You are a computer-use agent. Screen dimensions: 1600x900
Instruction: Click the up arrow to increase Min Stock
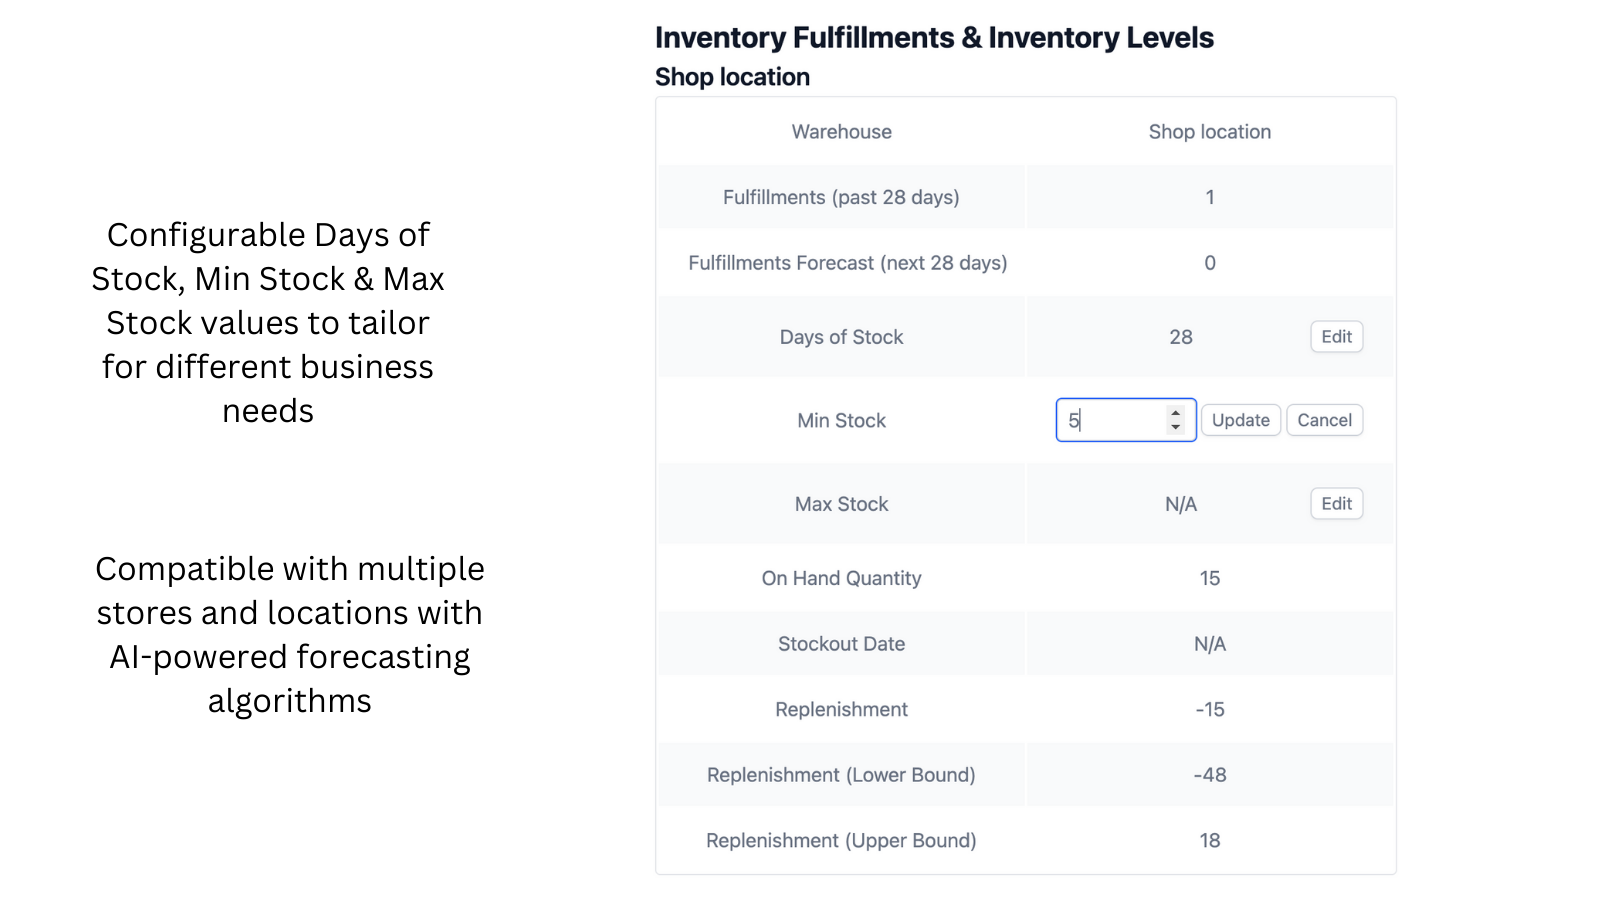1175,413
